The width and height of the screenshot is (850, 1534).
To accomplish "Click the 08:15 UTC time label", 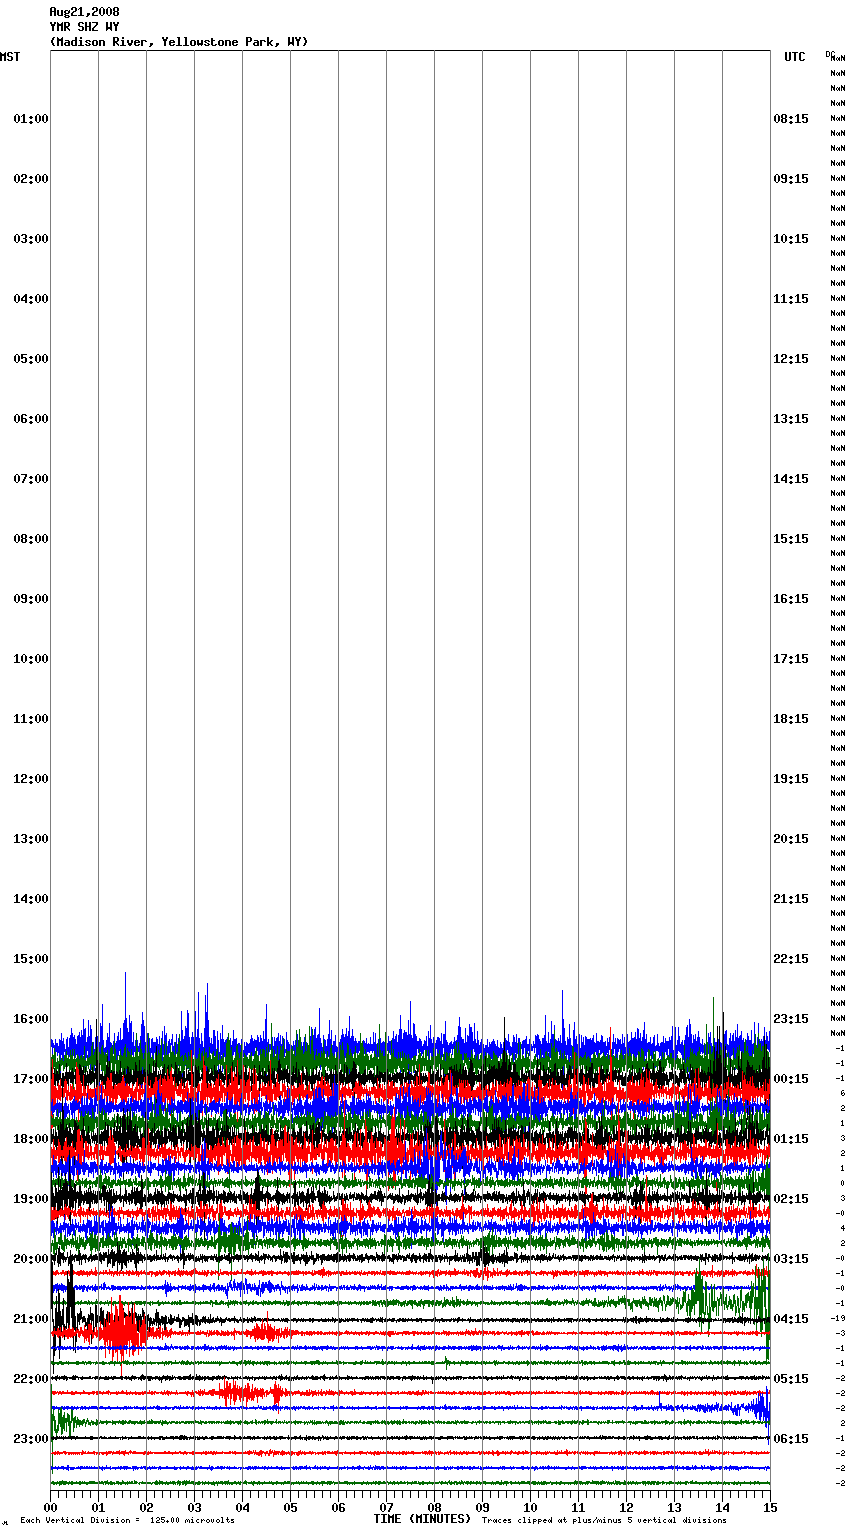I will tap(791, 119).
